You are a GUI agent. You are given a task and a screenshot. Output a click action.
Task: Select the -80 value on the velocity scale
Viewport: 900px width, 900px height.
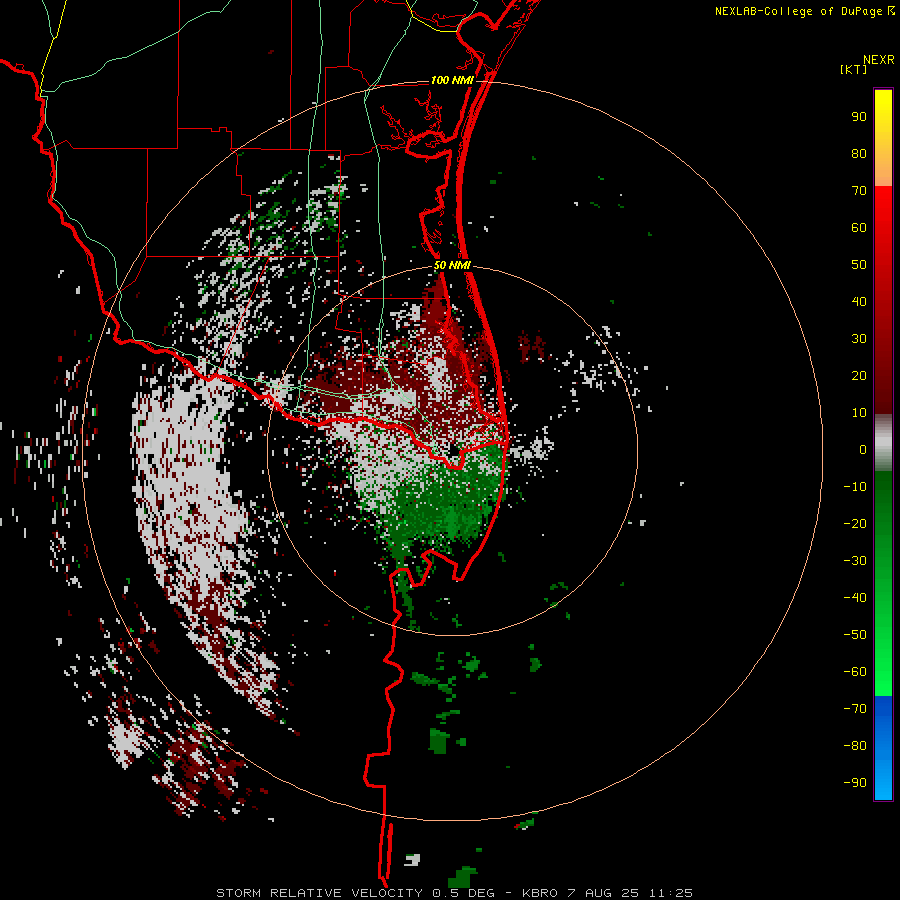(855, 746)
